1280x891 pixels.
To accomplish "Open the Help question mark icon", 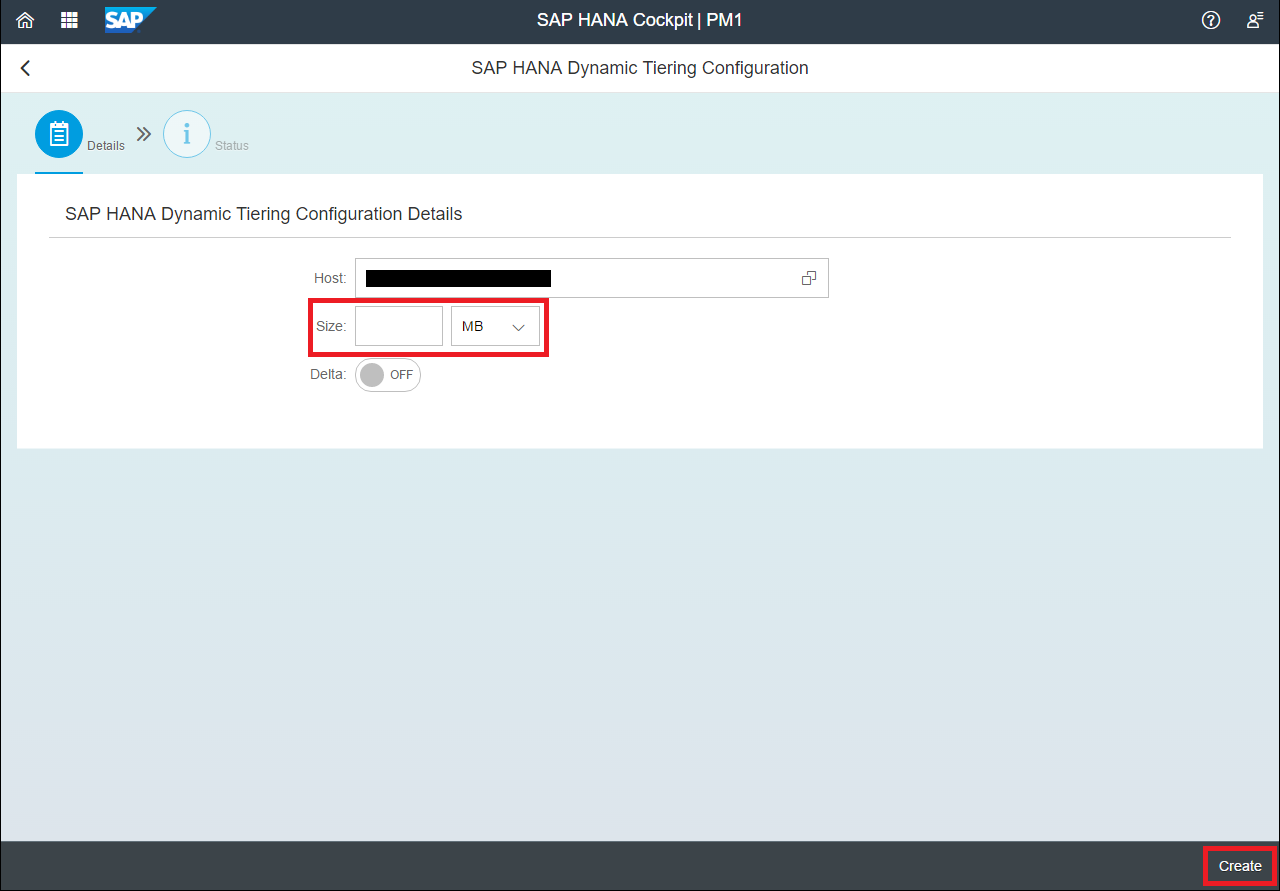I will [x=1211, y=20].
